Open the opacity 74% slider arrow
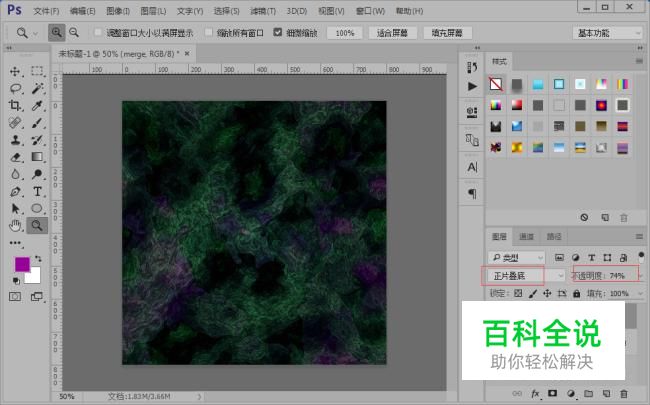 640,276
